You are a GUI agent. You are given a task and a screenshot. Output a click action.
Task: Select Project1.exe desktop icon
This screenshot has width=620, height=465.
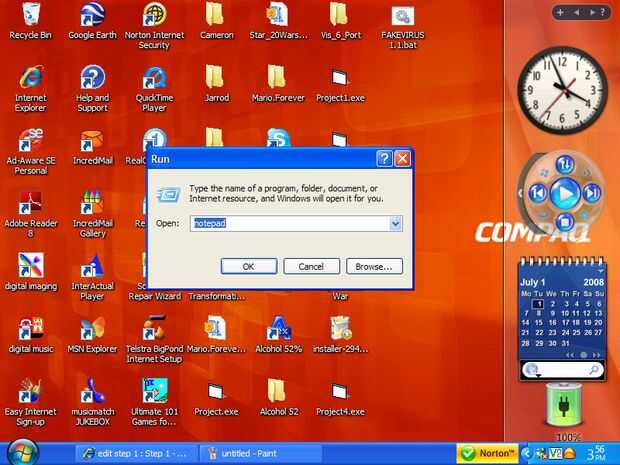340,85
